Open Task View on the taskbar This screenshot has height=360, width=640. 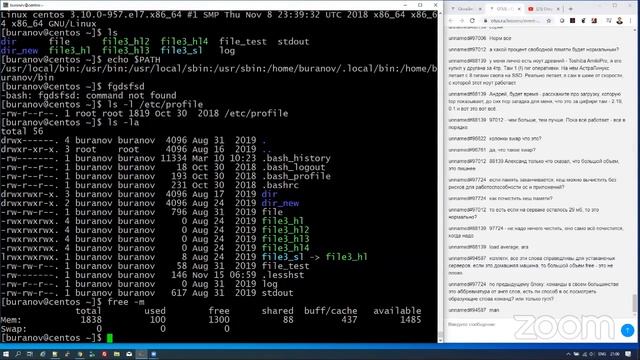(29, 354)
